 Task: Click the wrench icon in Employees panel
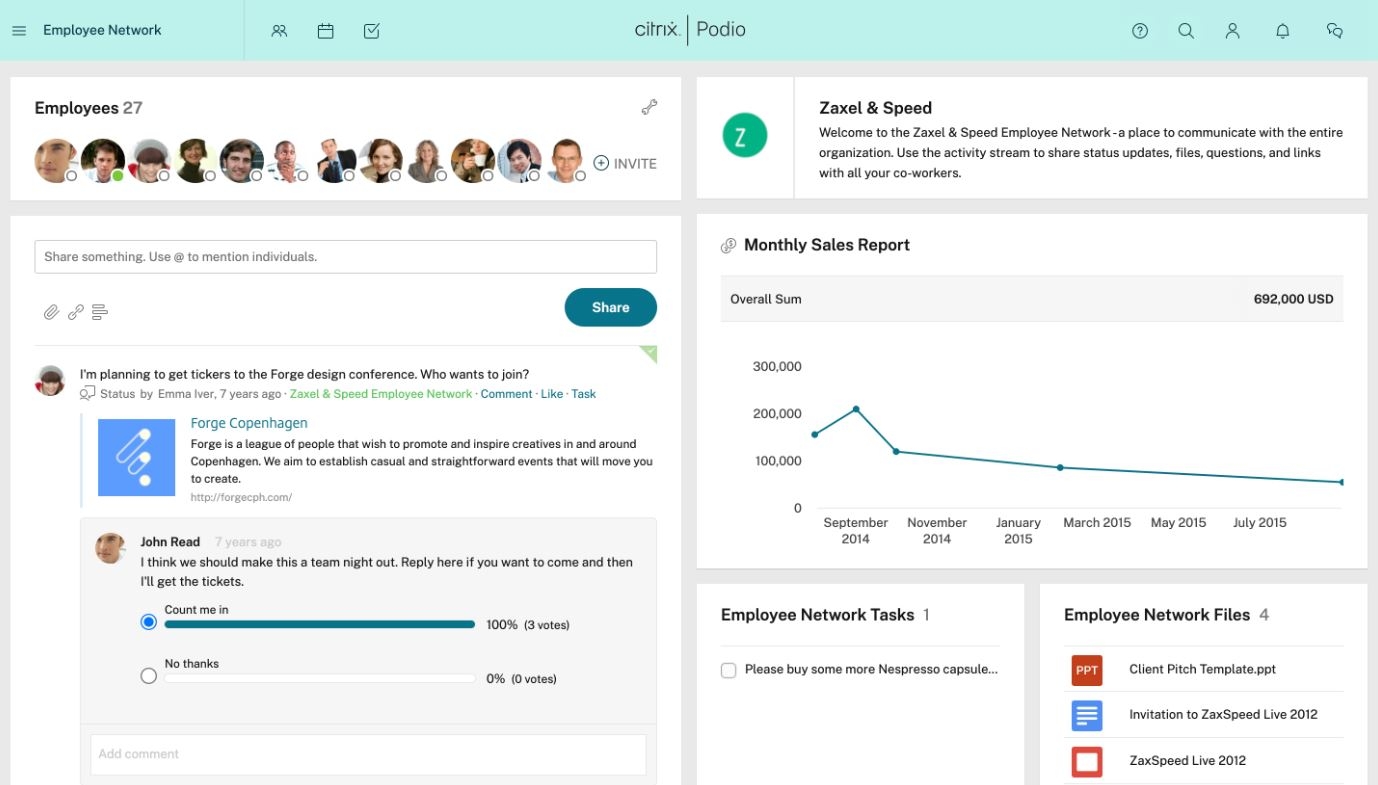tap(649, 107)
